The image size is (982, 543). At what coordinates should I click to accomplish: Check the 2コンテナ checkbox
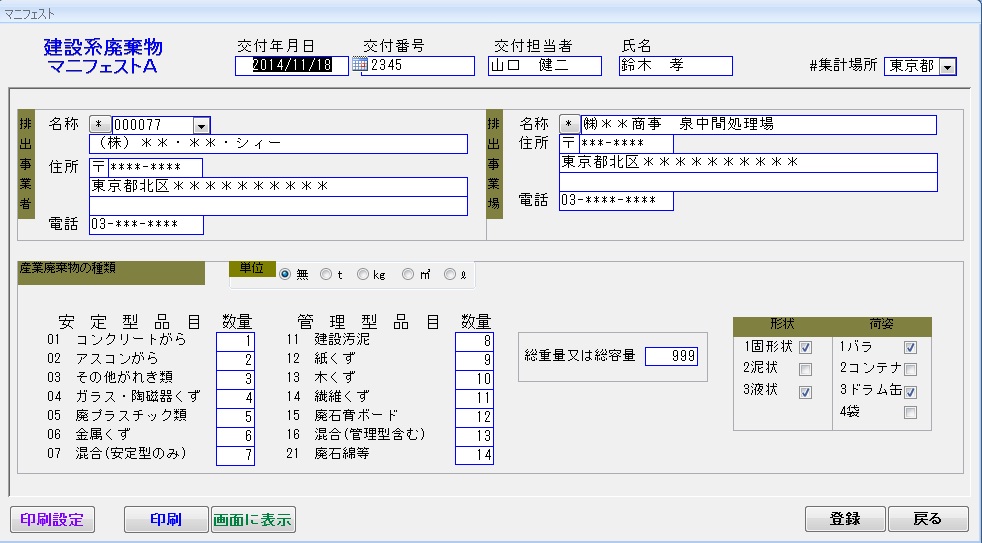pos(909,369)
